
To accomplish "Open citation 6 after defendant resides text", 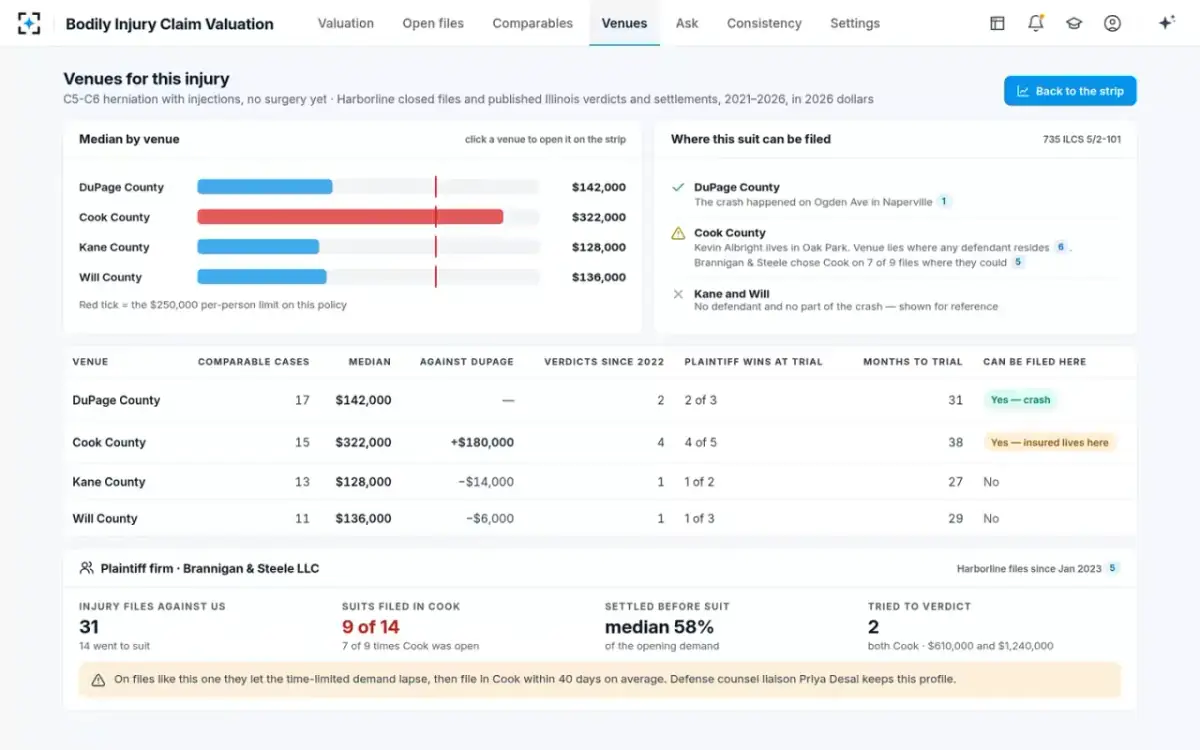I will coord(1060,247).
